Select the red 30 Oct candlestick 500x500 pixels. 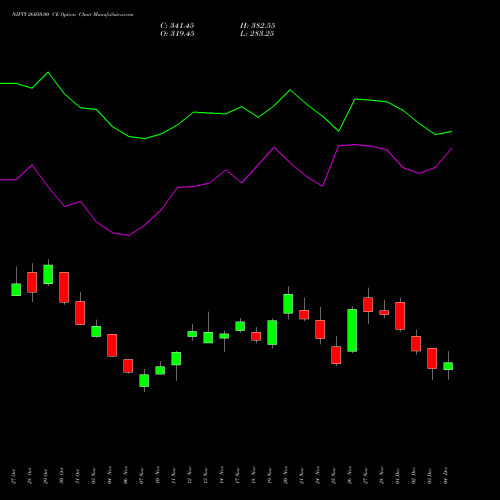(x=64, y=287)
